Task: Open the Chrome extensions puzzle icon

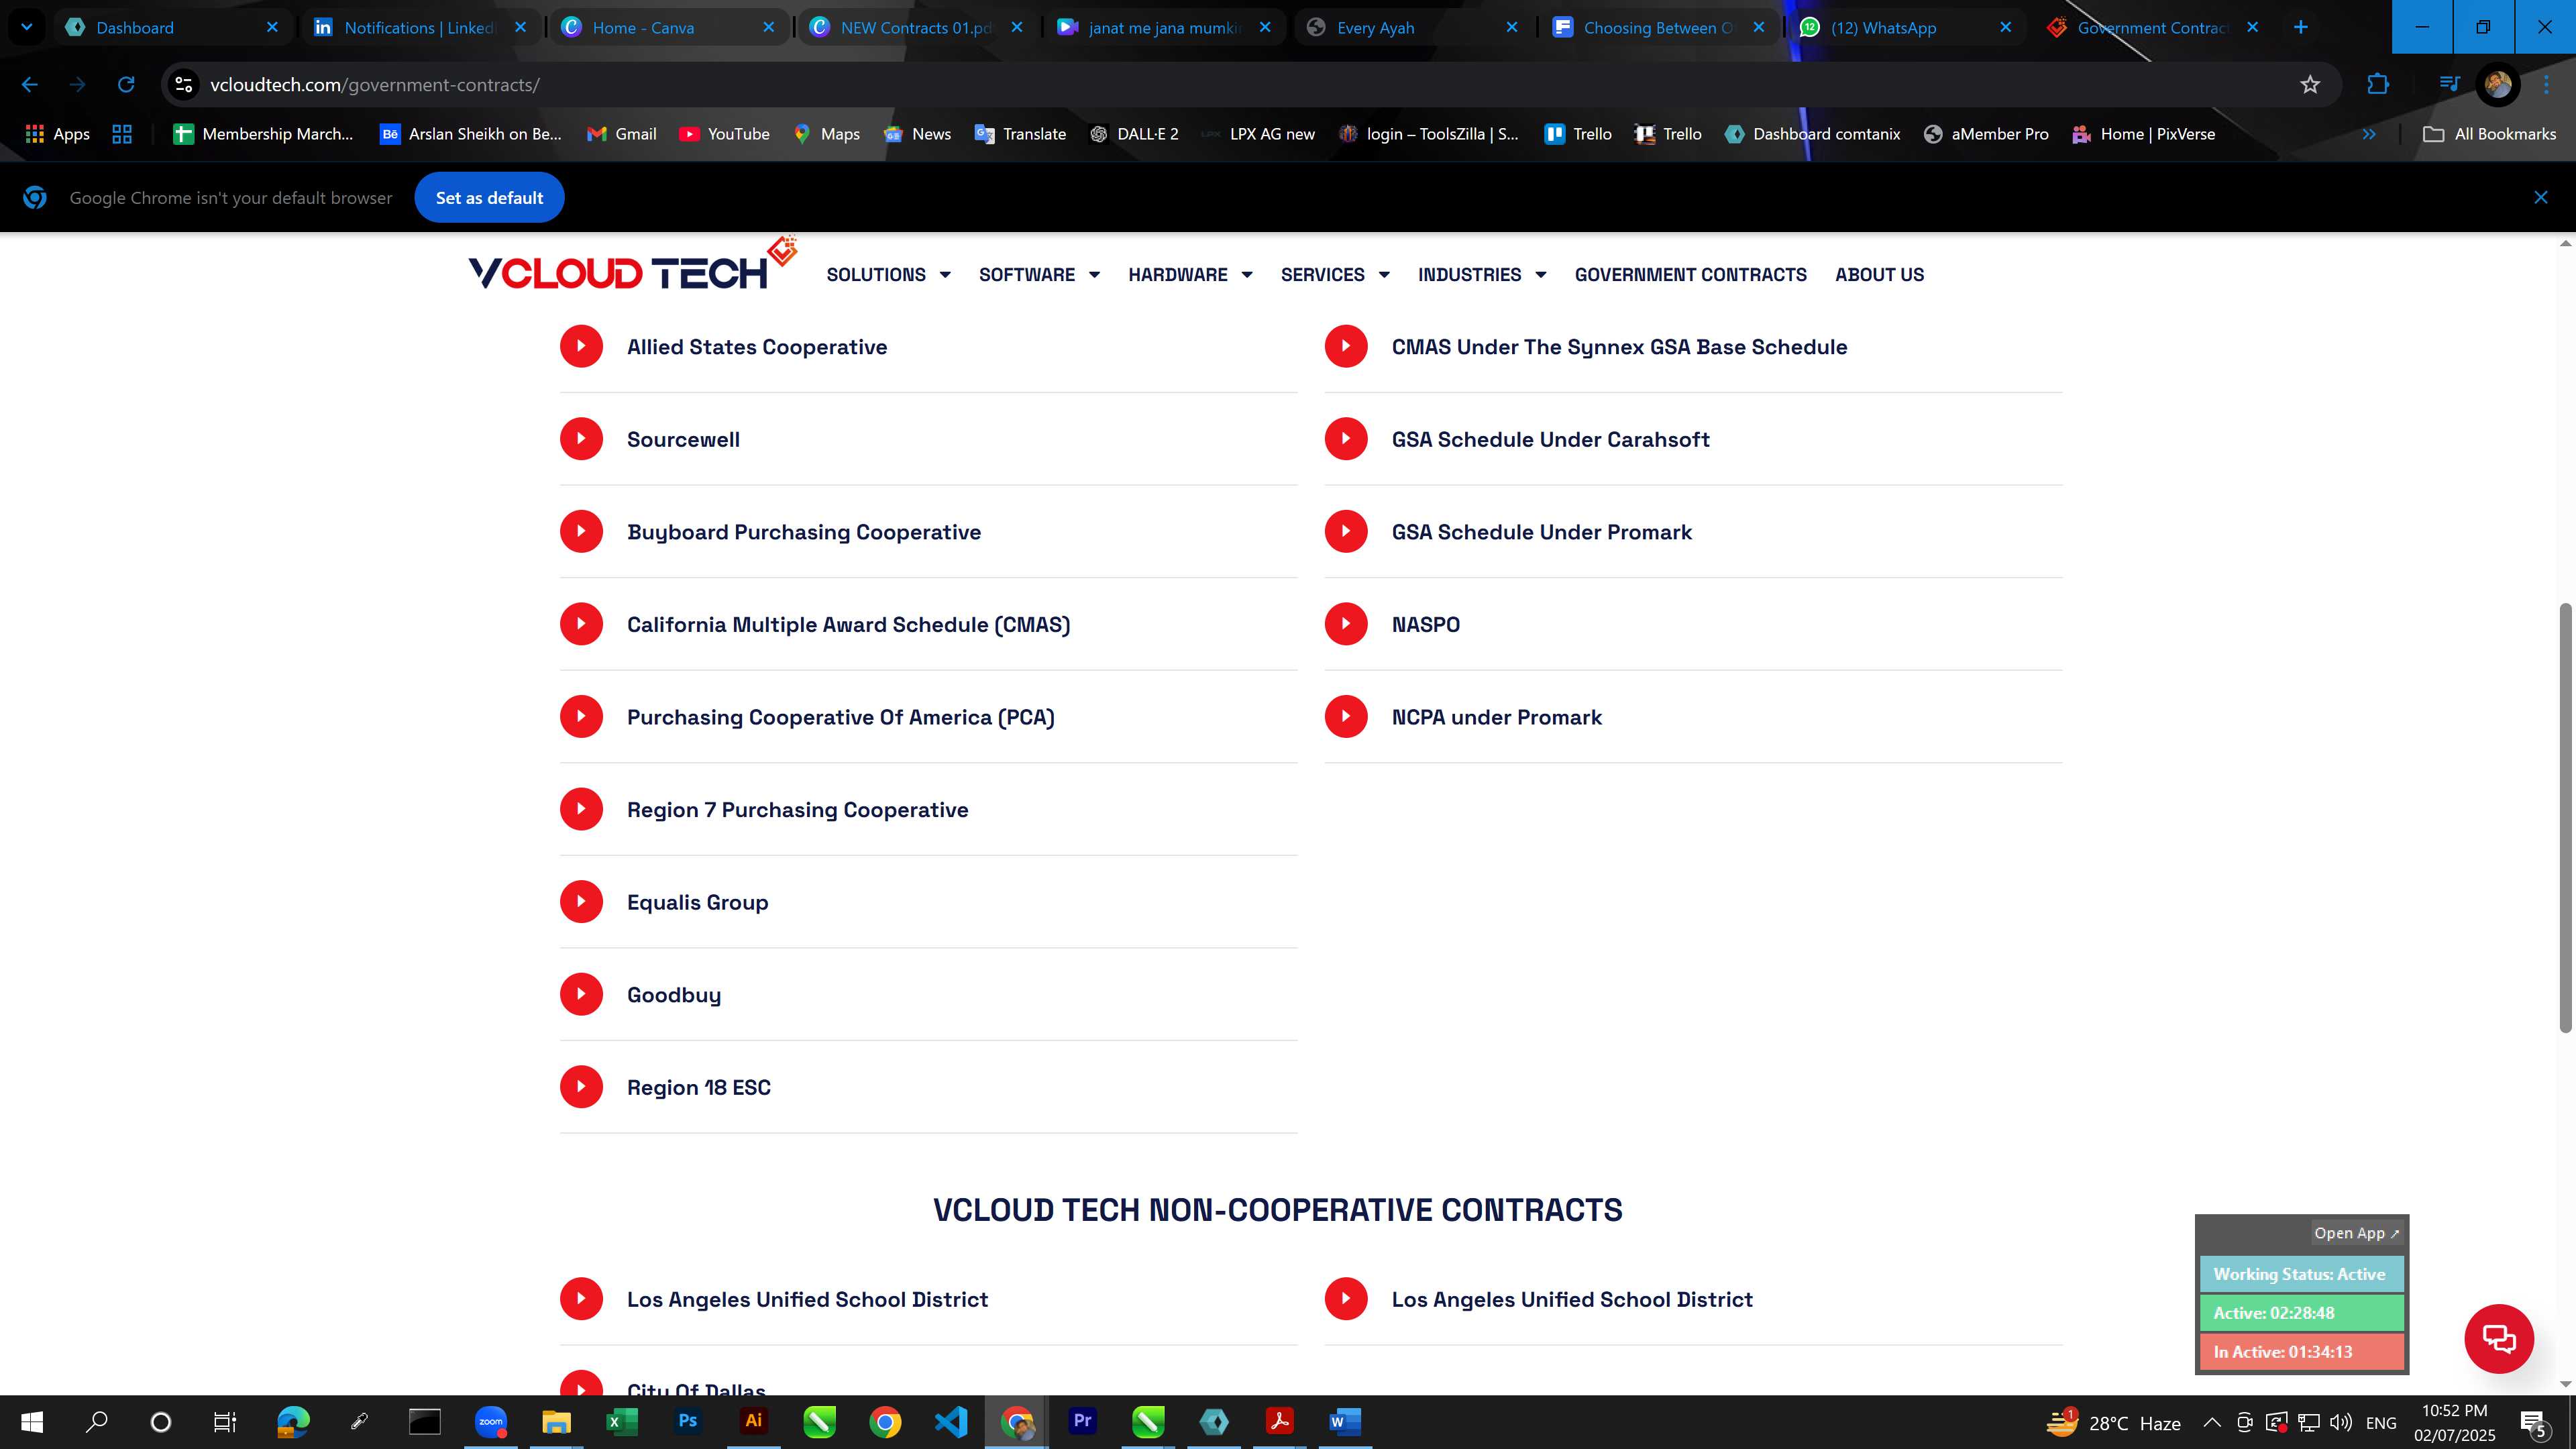Action: pyautogui.click(x=2378, y=85)
